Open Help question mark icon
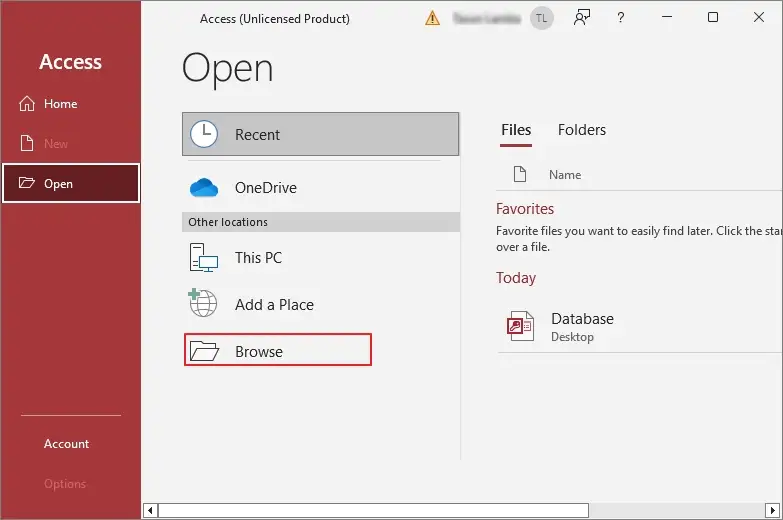The image size is (783, 520). point(620,18)
